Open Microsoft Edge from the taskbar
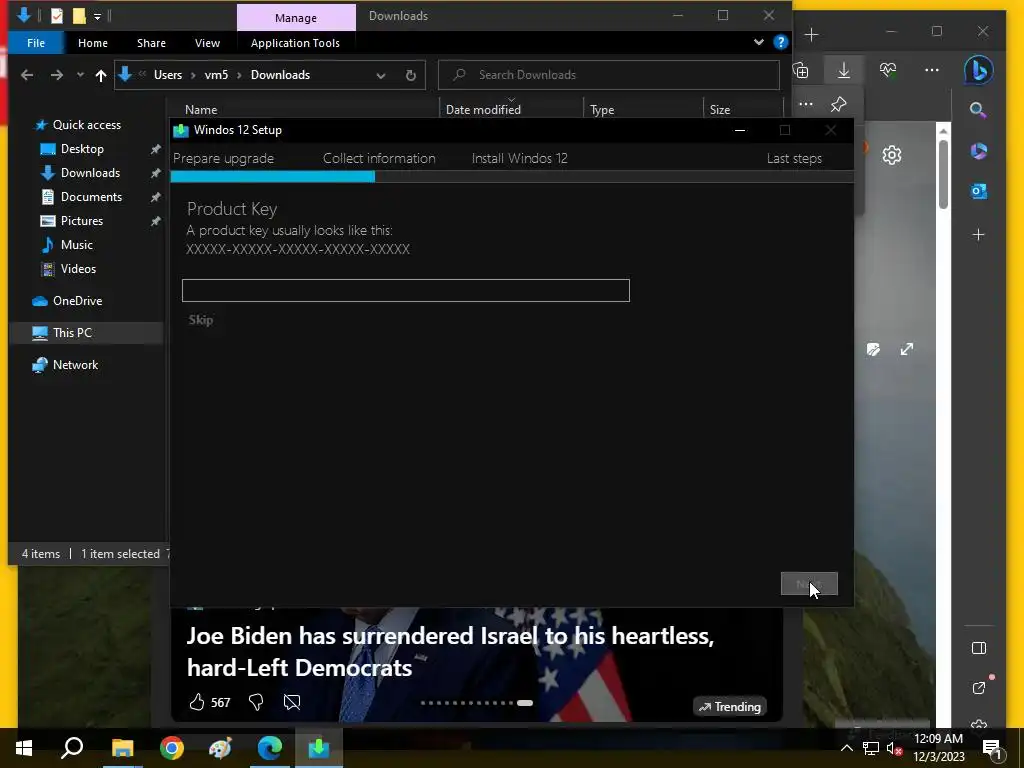1024x768 pixels. (269, 748)
